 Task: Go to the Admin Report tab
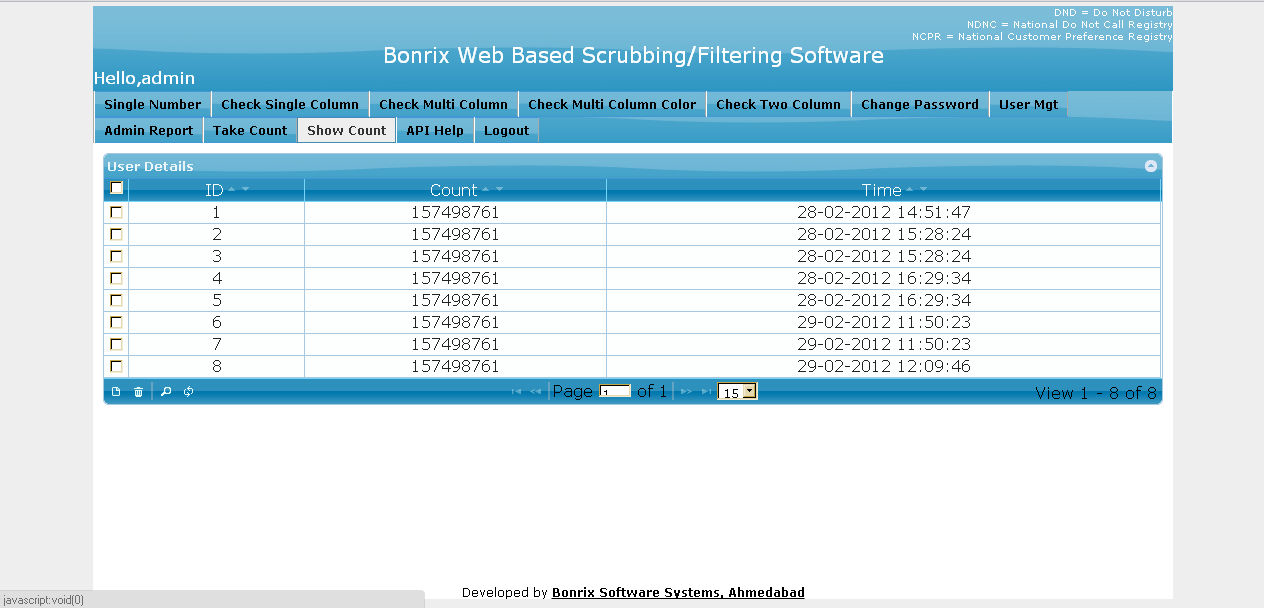(x=149, y=130)
